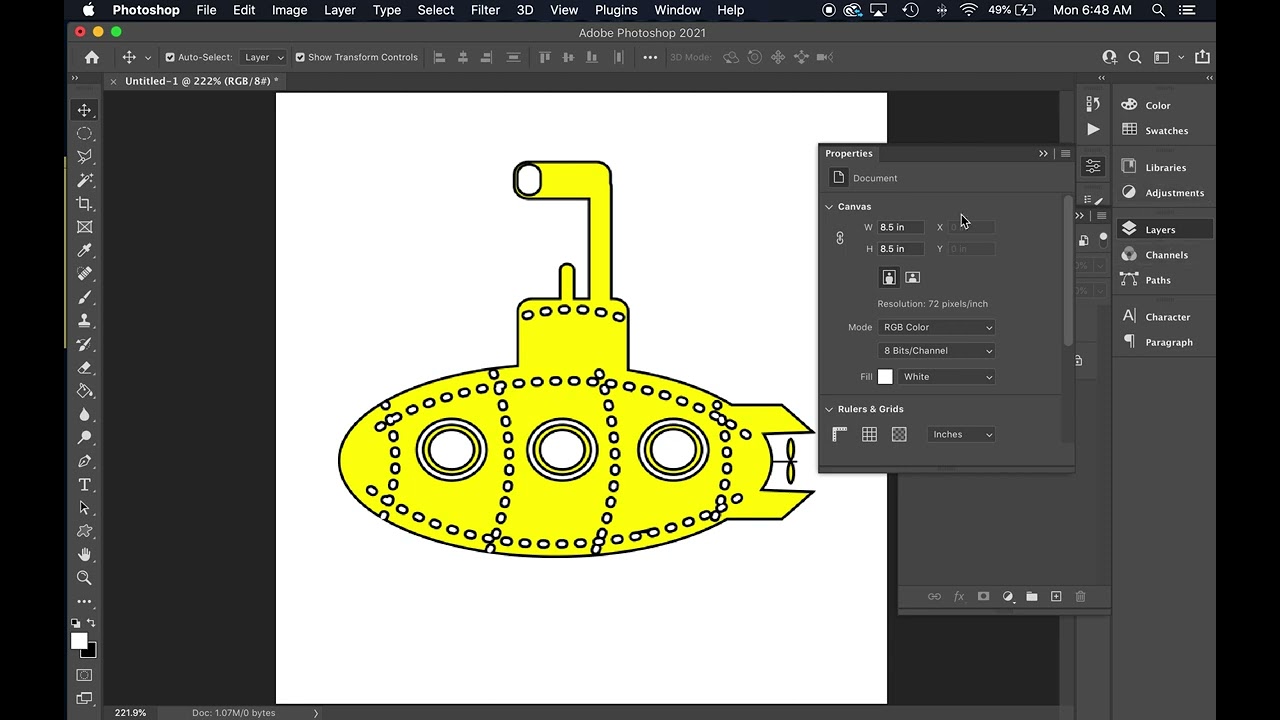
Task: Collapse the Rulers & Grids section
Action: pyautogui.click(x=829, y=409)
